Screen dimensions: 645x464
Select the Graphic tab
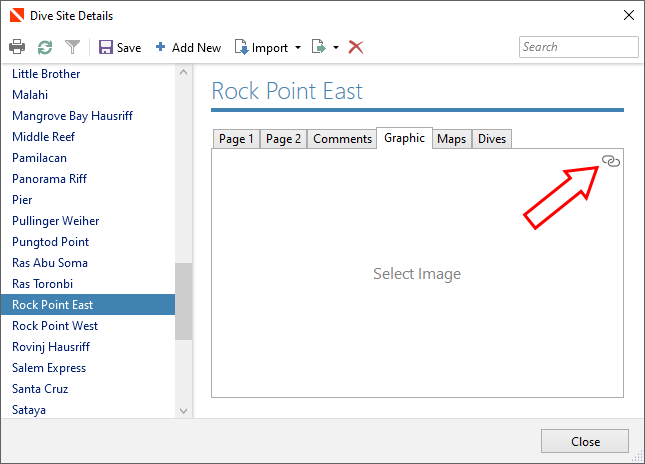click(x=404, y=138)
